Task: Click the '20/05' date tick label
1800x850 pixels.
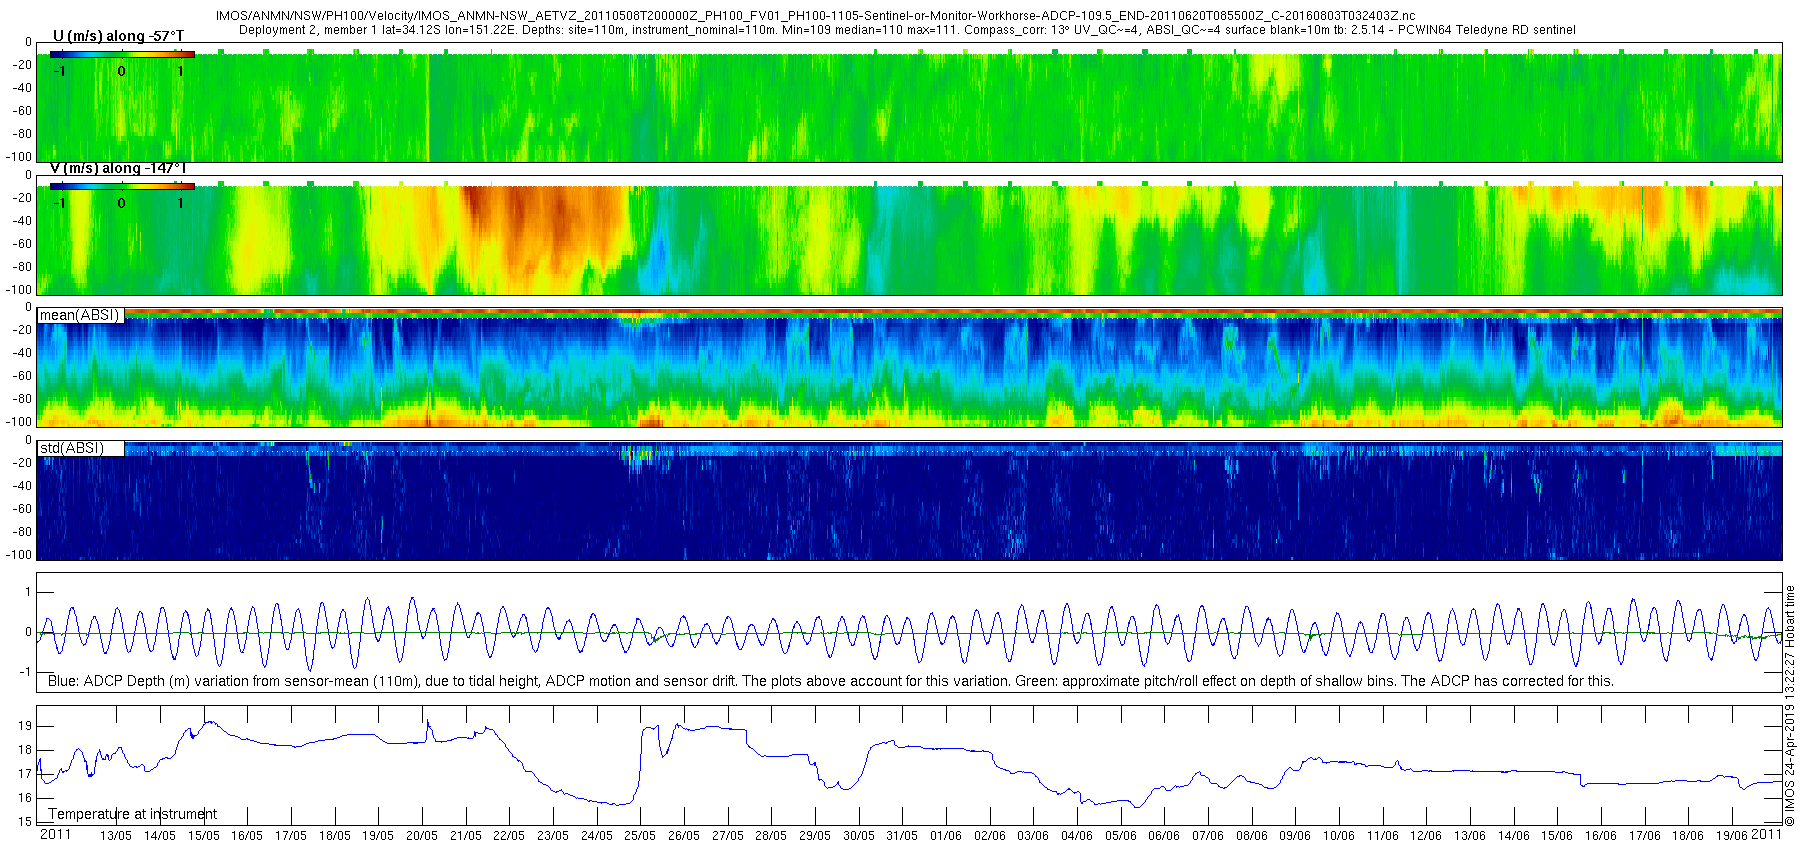Action: point(422,836)
